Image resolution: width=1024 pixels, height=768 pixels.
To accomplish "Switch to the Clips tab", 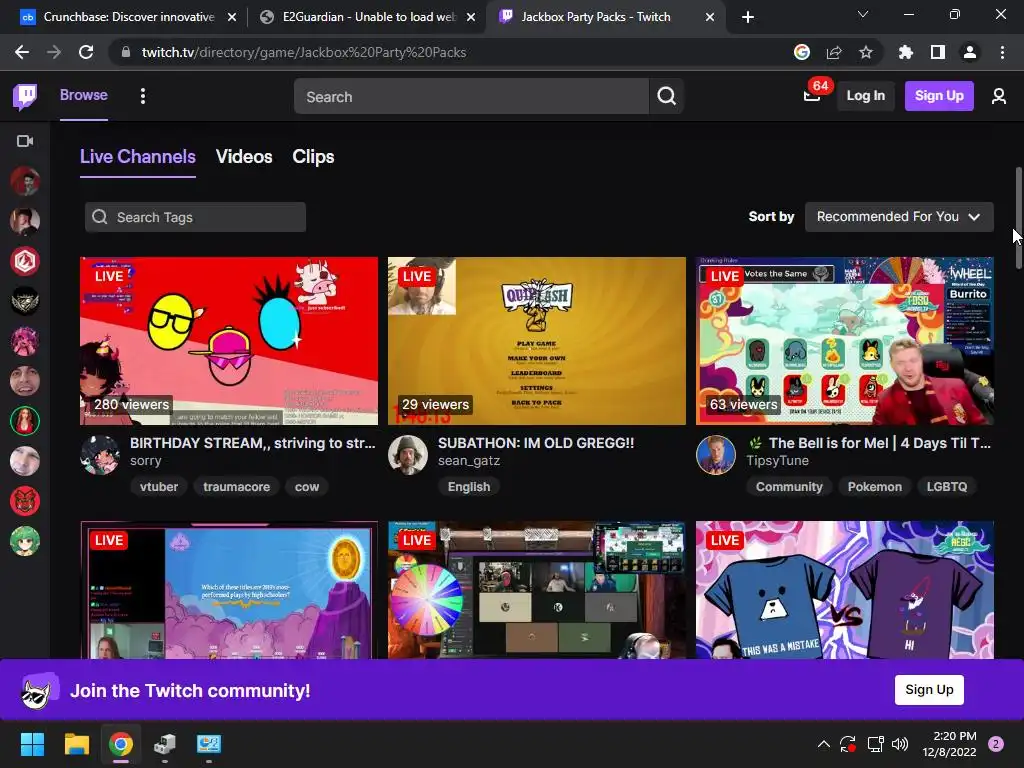I will (x=313, y=157).
